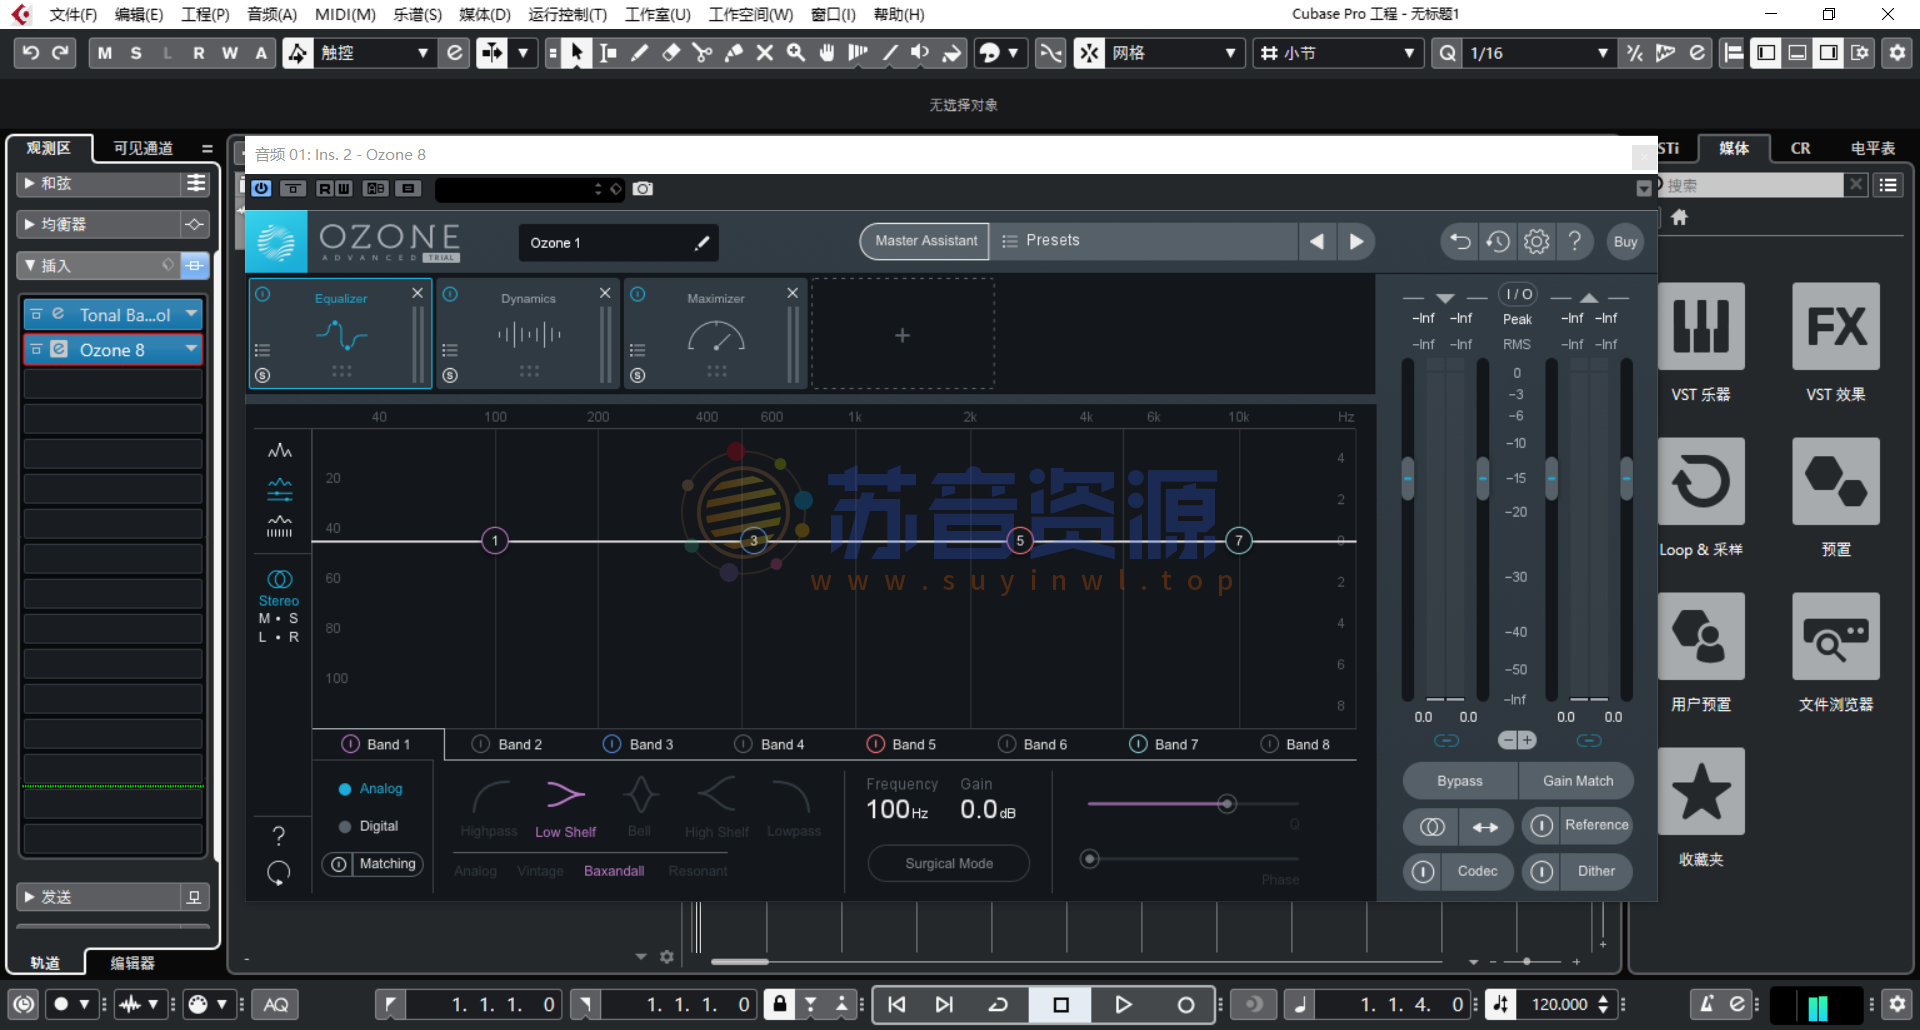This screenshot has height=1030, width=1920.
Task: Toggle Dither power button
Action: (1541, 872)
